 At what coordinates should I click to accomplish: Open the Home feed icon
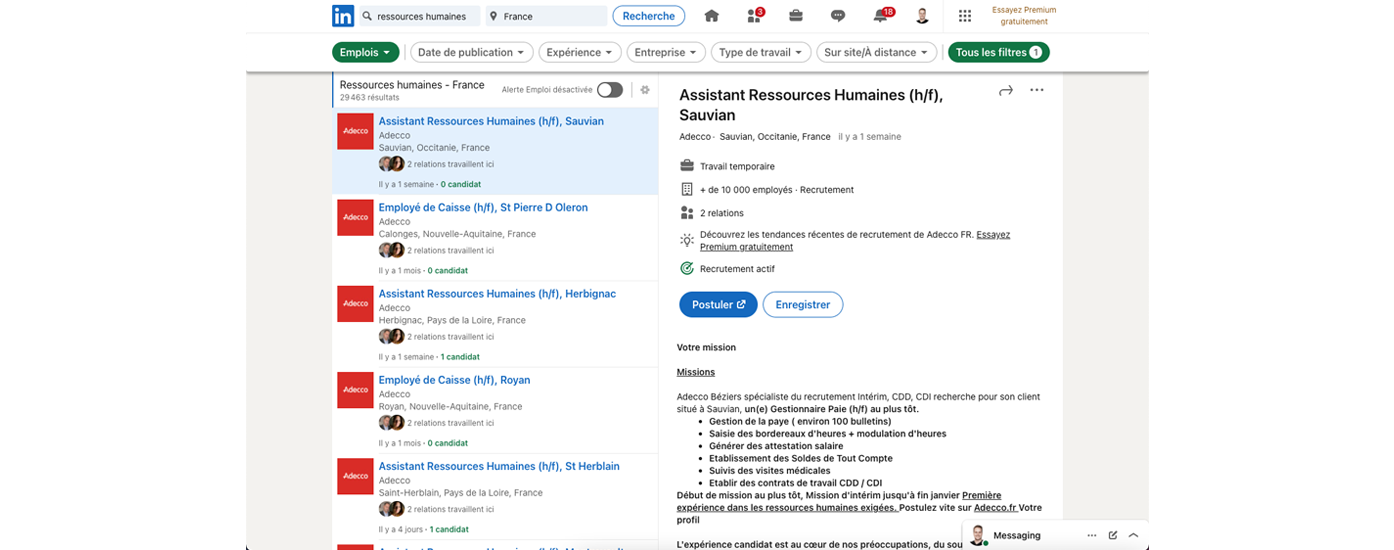point(712,16)
